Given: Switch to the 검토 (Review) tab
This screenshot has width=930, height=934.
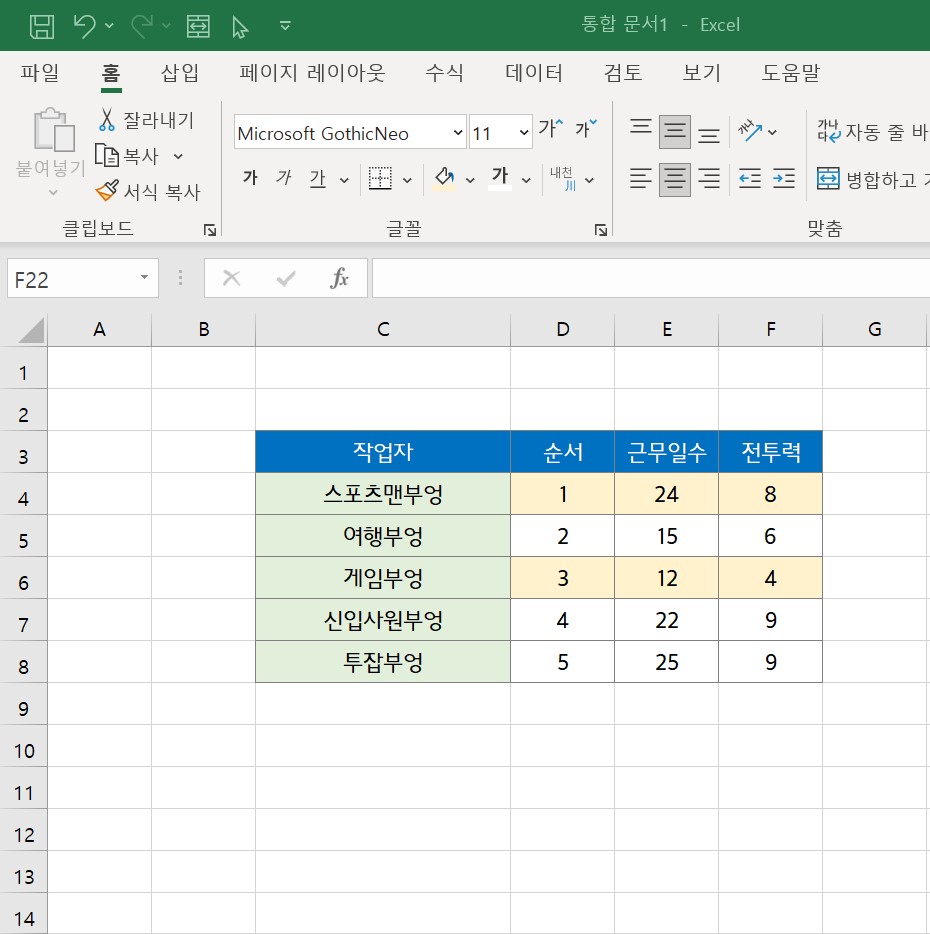Looking at the screenshot, I should click(623, 73).
